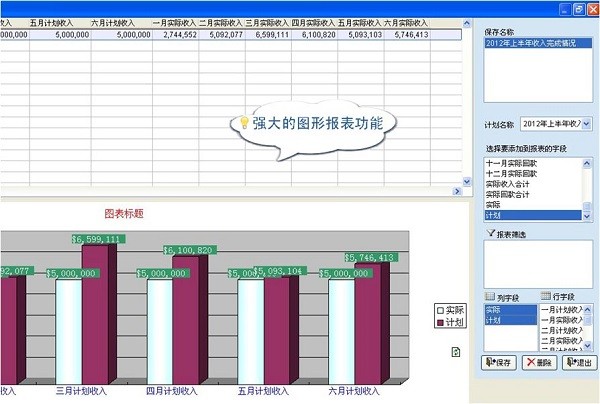Click the lightbulb icon in the callout
The height and width of the screenshot is (404, 600).
(244, 122)
